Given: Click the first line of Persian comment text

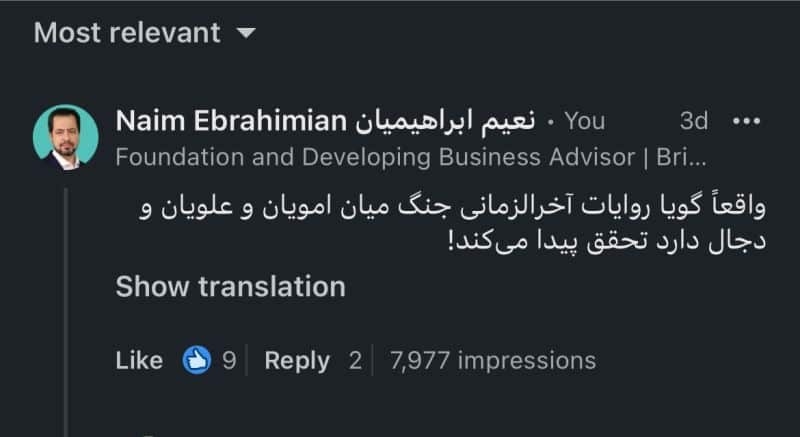Looking at the screenshot, I should coord(452,208).
